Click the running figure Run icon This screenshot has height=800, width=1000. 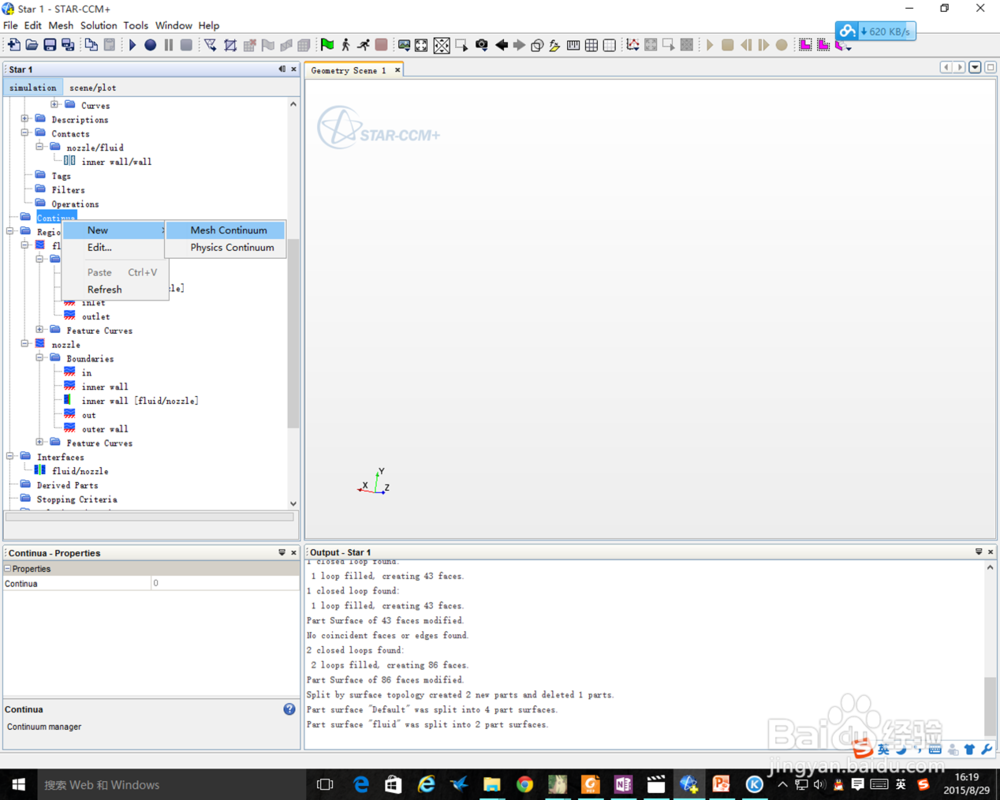pyautogui.click(x=363, y=45)
